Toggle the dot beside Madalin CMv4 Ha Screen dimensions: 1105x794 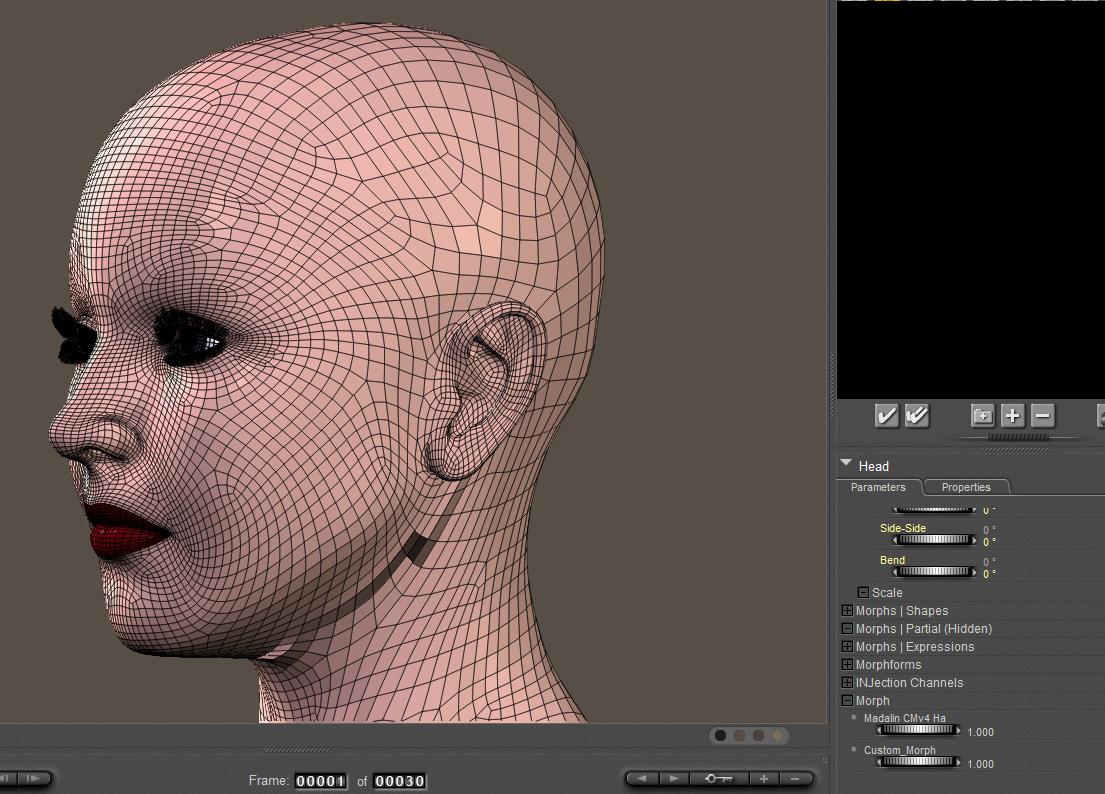tap(854, 717)
